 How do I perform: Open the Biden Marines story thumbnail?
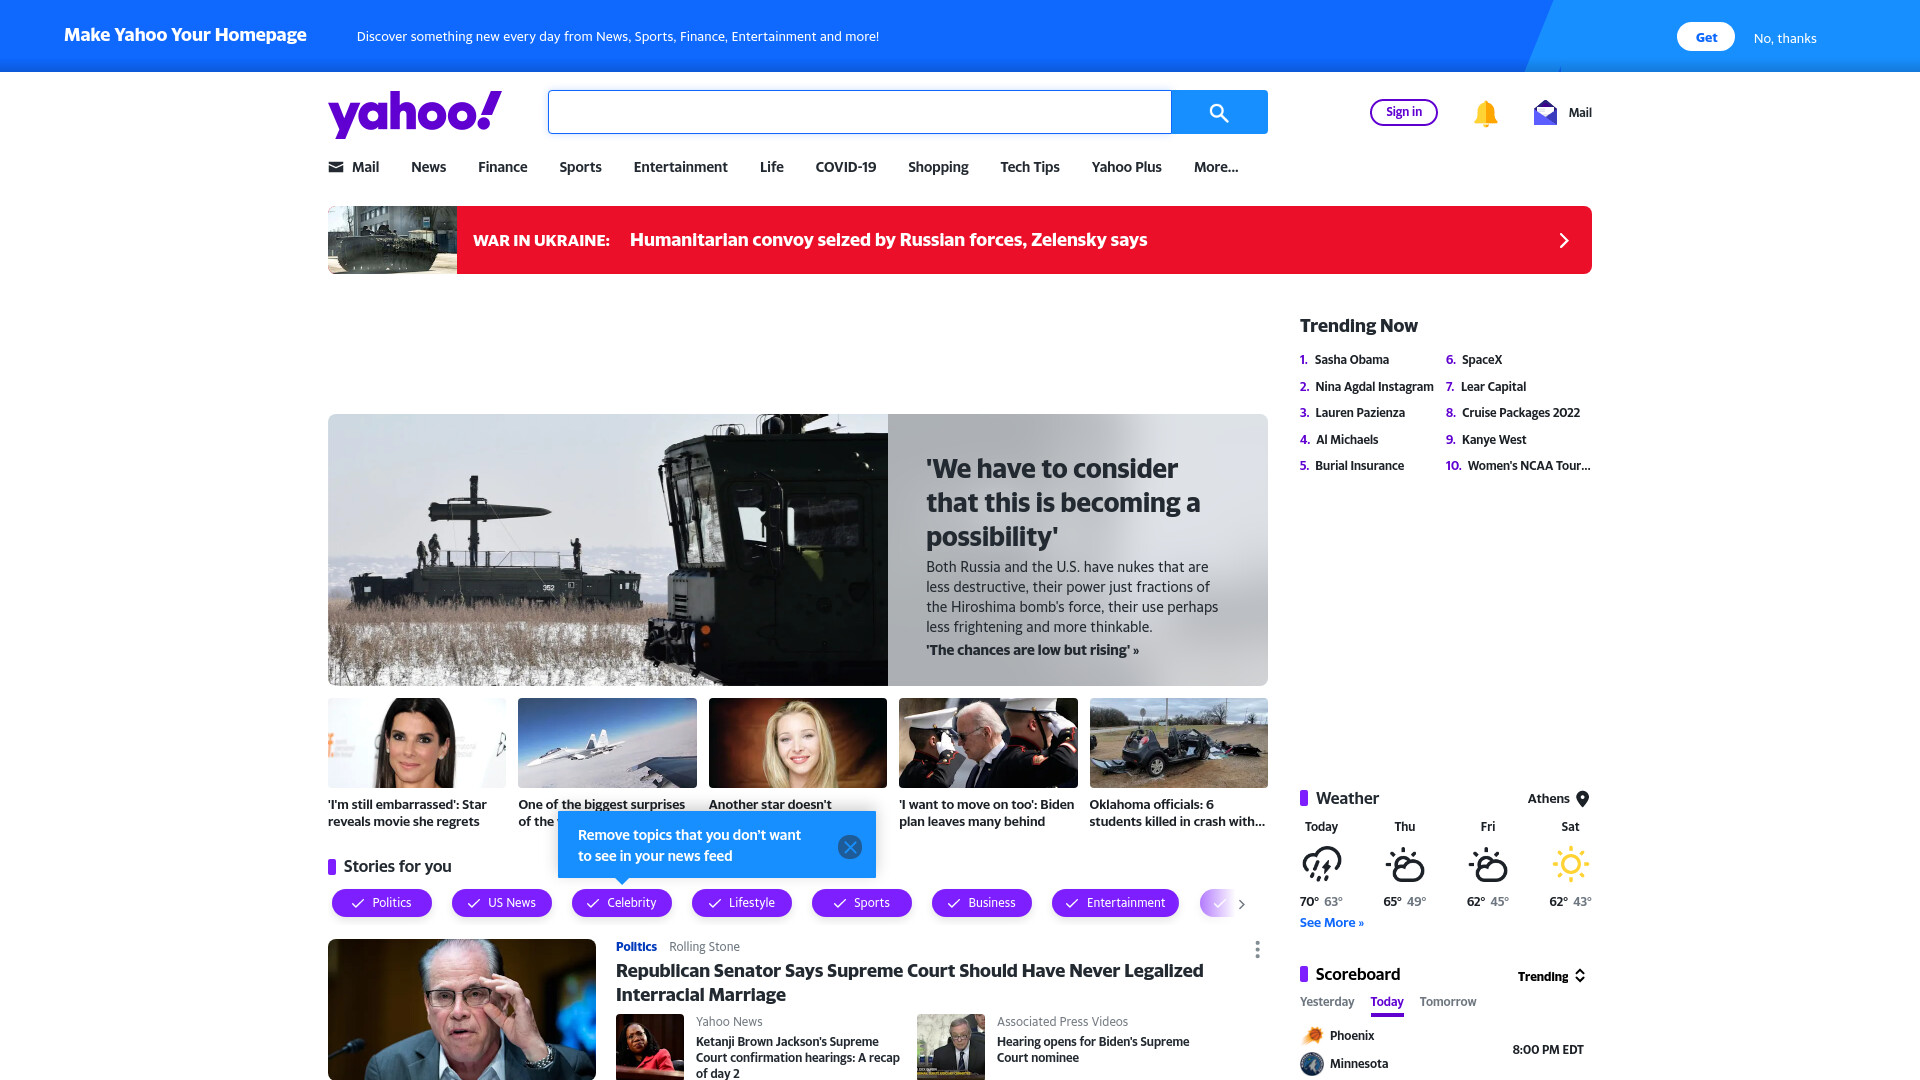tap(988, 743)
